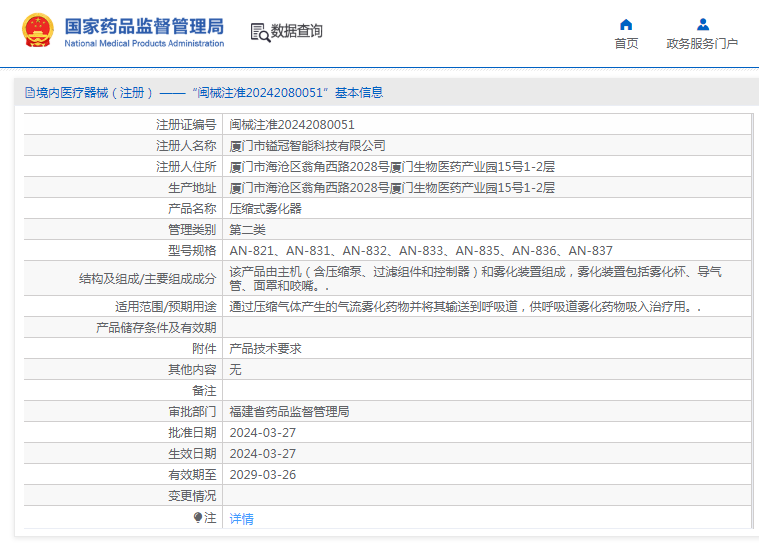Viewport: 759px width, 544px height.
Task: Click the 管理类别 label
Action: point(192,230)
